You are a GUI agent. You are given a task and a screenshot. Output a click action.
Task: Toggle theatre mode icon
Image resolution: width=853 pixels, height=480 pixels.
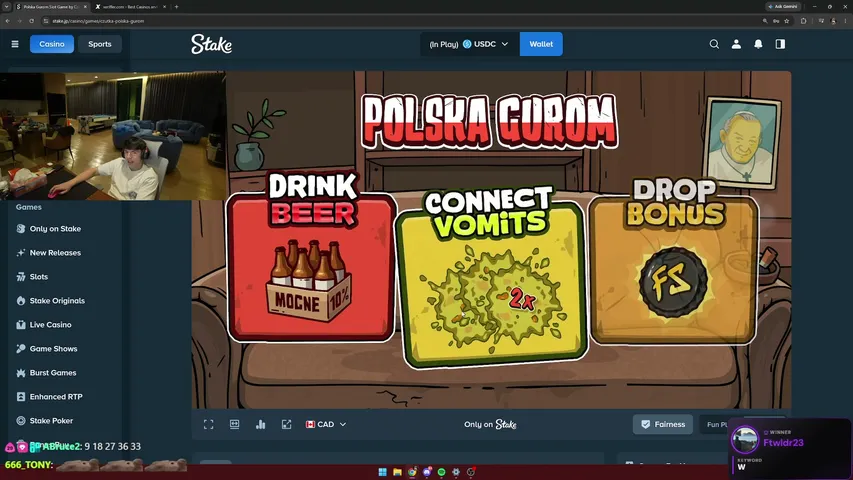[234, 424]
